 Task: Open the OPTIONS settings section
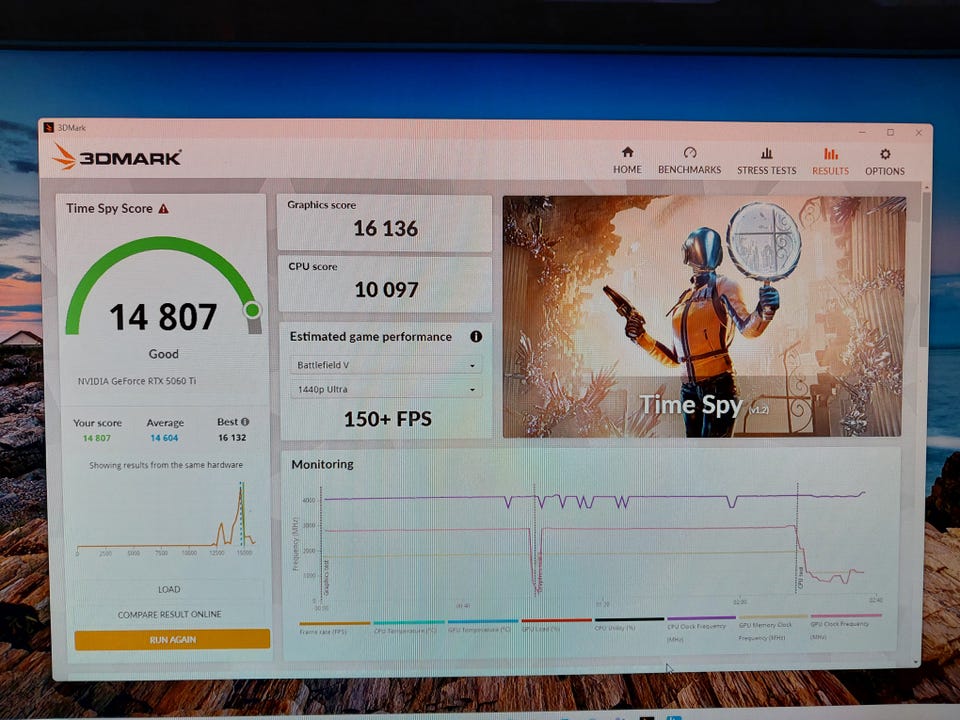[x=885, y=162]
